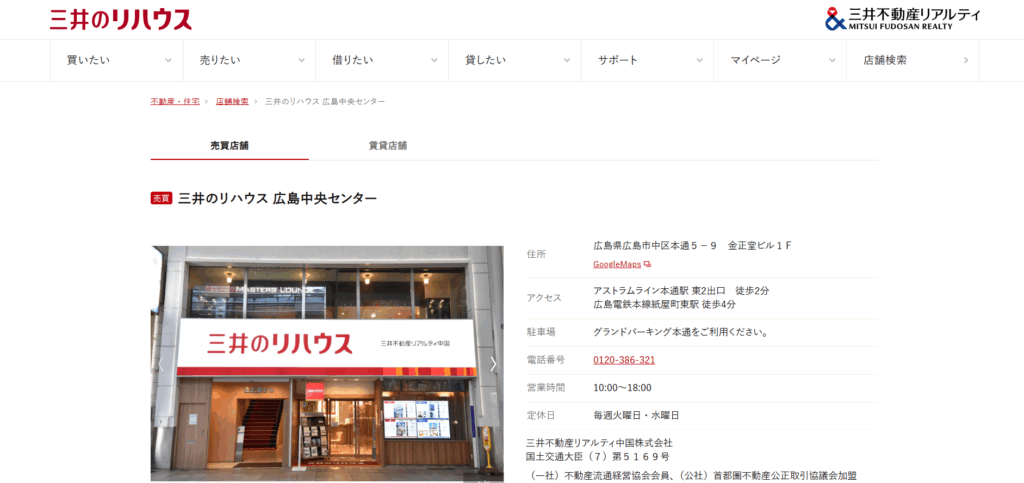Click the アストラムライン本通駅 access text
The height and width of the screenshot is (483, 1024).
[681, 290]
